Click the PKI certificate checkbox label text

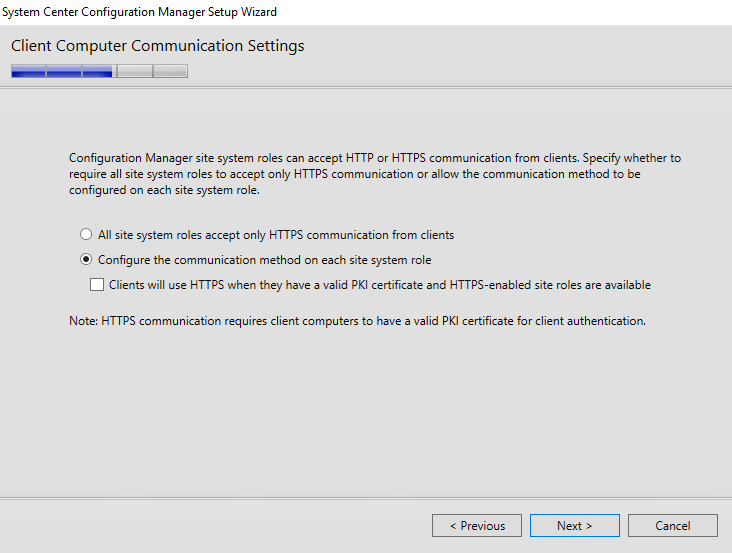pos(380,285)
